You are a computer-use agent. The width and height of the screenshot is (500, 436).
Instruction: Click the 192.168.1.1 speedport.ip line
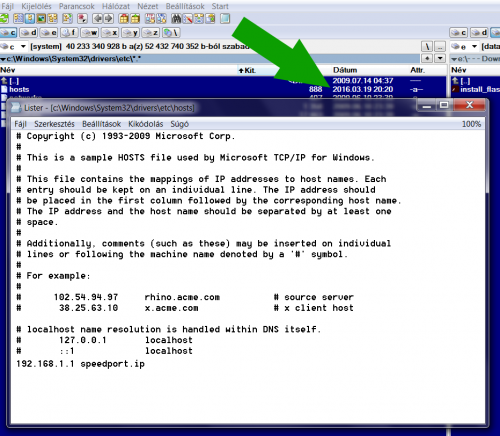(80, 364)
